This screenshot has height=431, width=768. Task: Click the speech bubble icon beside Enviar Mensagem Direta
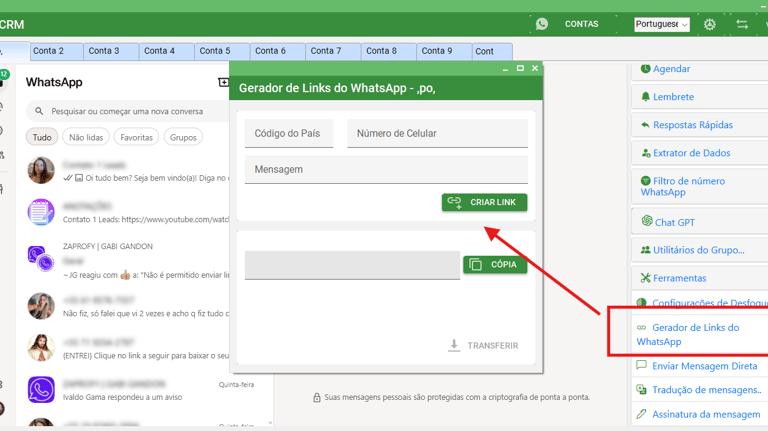pyautogui.click(x=641, y=365)
